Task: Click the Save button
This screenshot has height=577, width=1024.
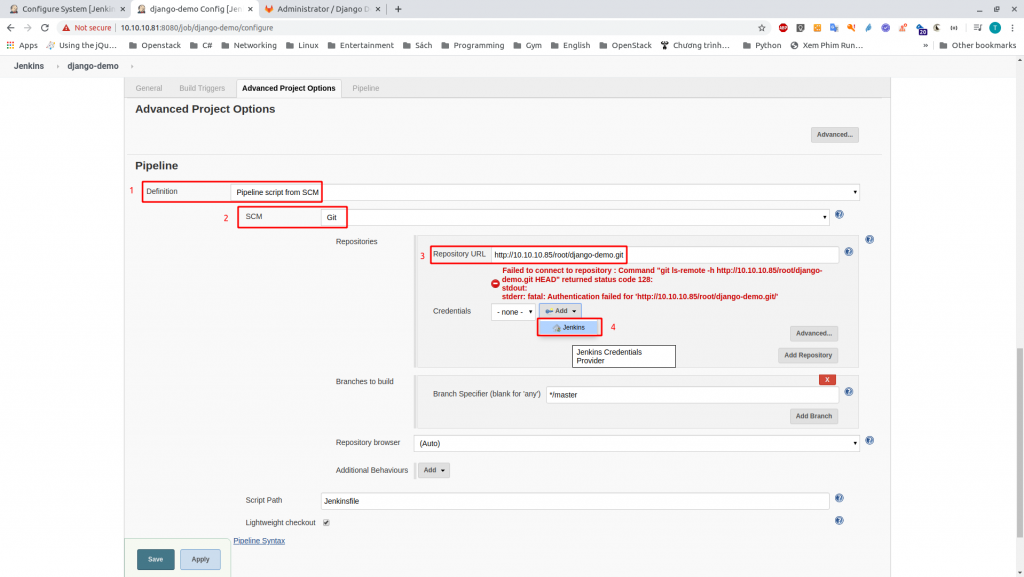Action: point(155,559)
